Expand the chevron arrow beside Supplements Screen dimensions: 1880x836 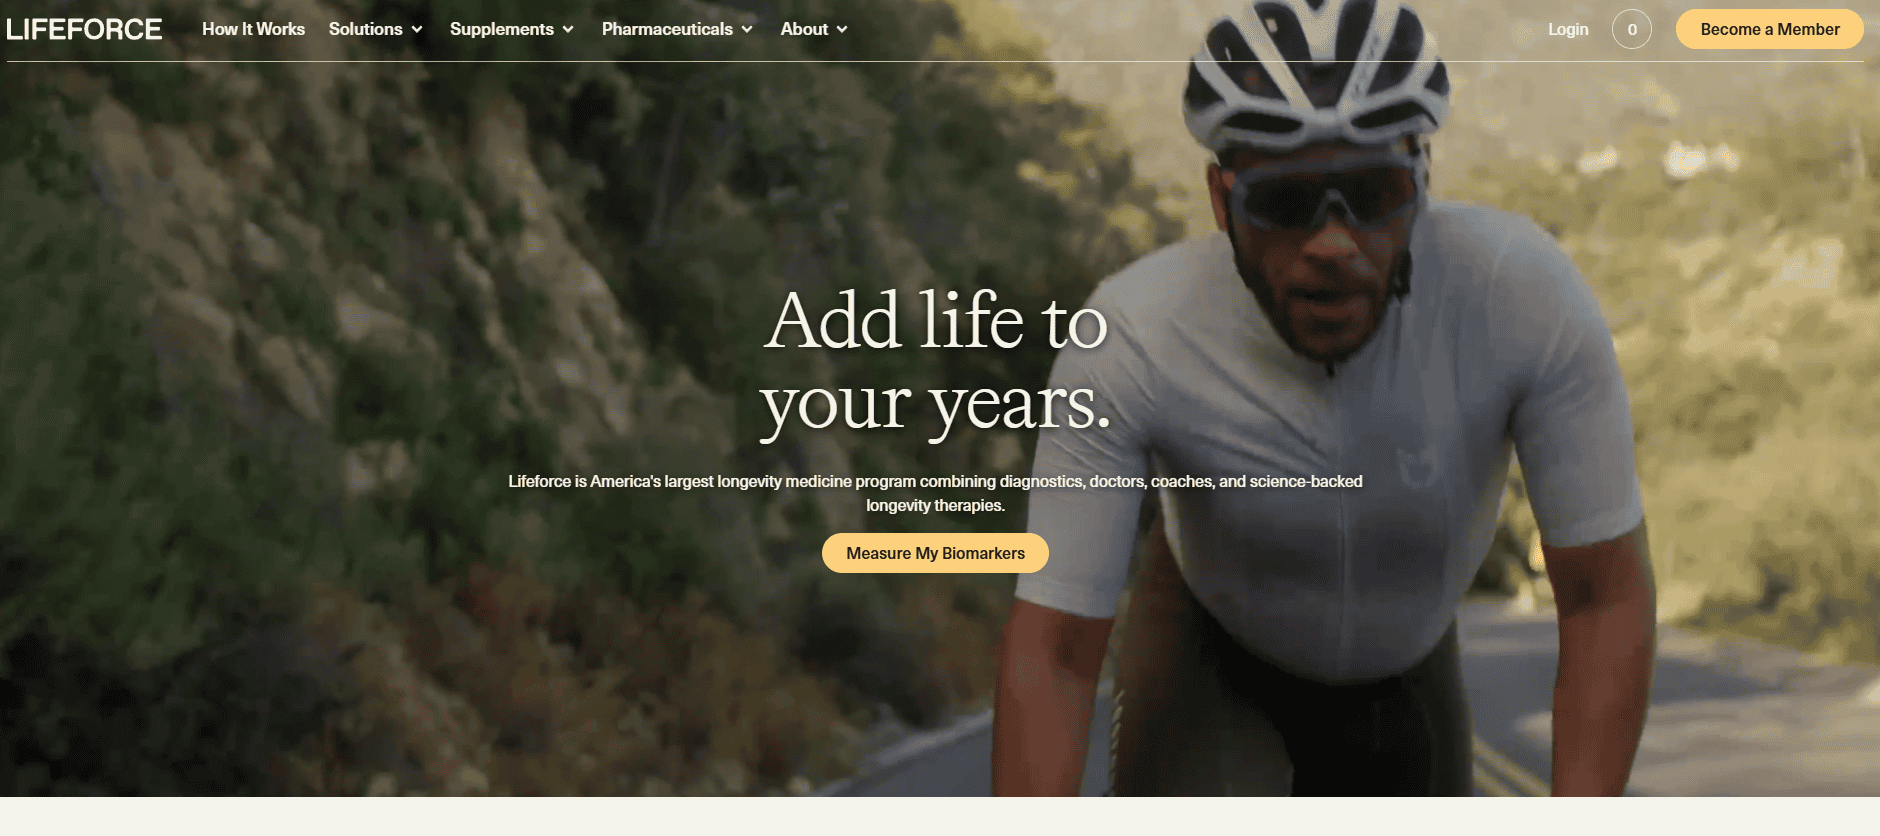click(568, 30)
